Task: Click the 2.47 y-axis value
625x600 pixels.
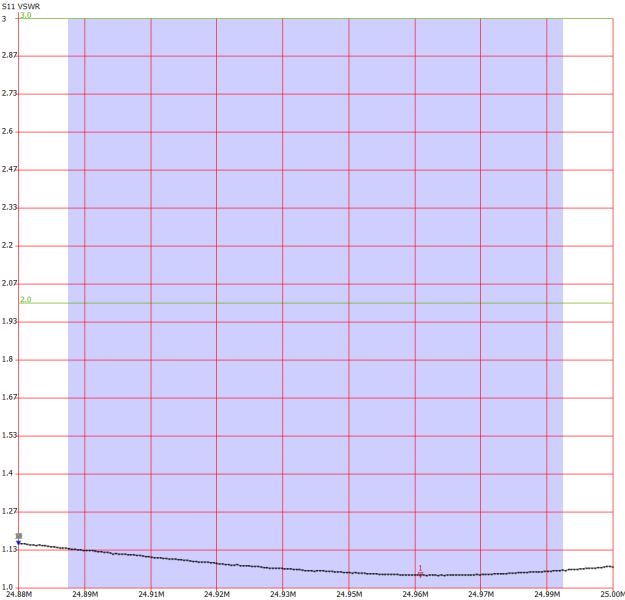Action: pos(10,169)
